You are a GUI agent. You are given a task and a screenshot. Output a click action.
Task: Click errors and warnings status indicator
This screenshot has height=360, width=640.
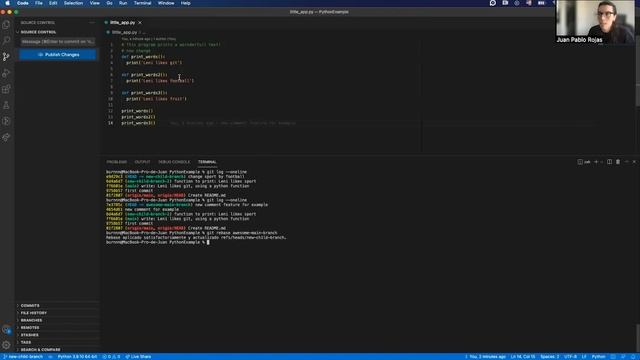click(111, 357)
